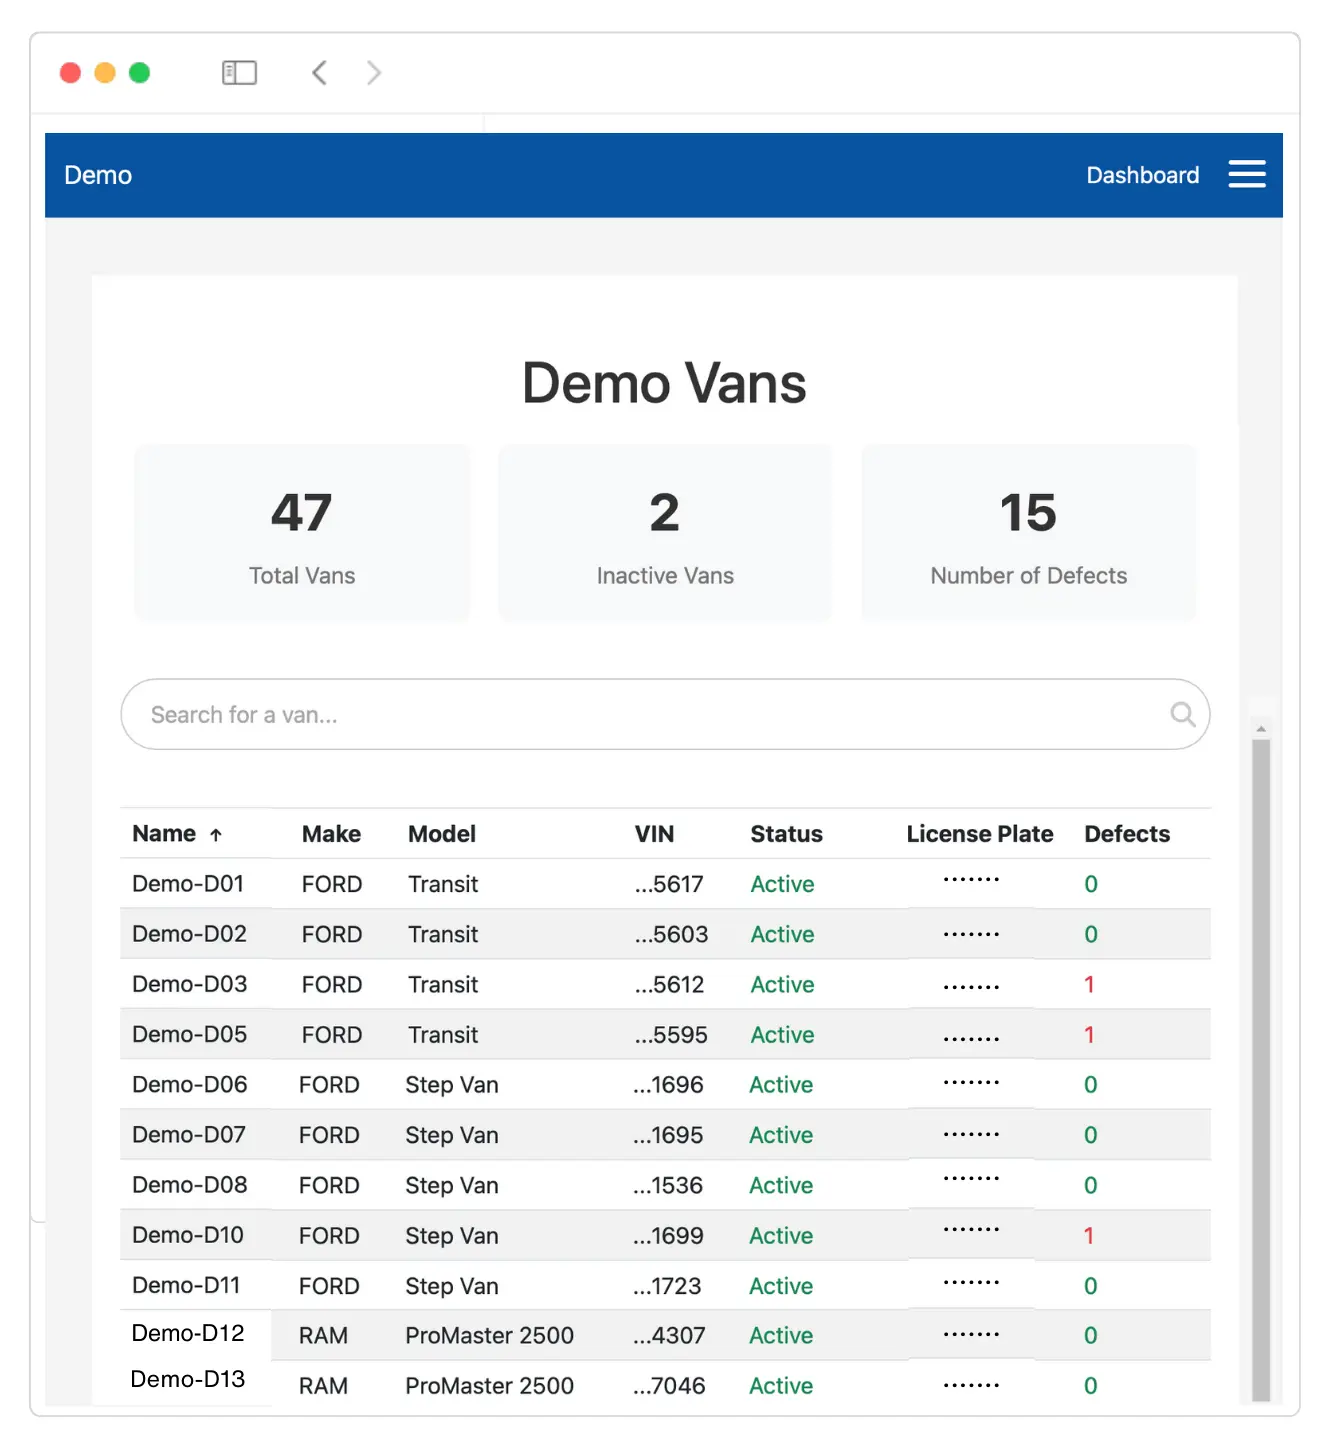
Task: Click the browser forward arrow
Action: [373, 72]
